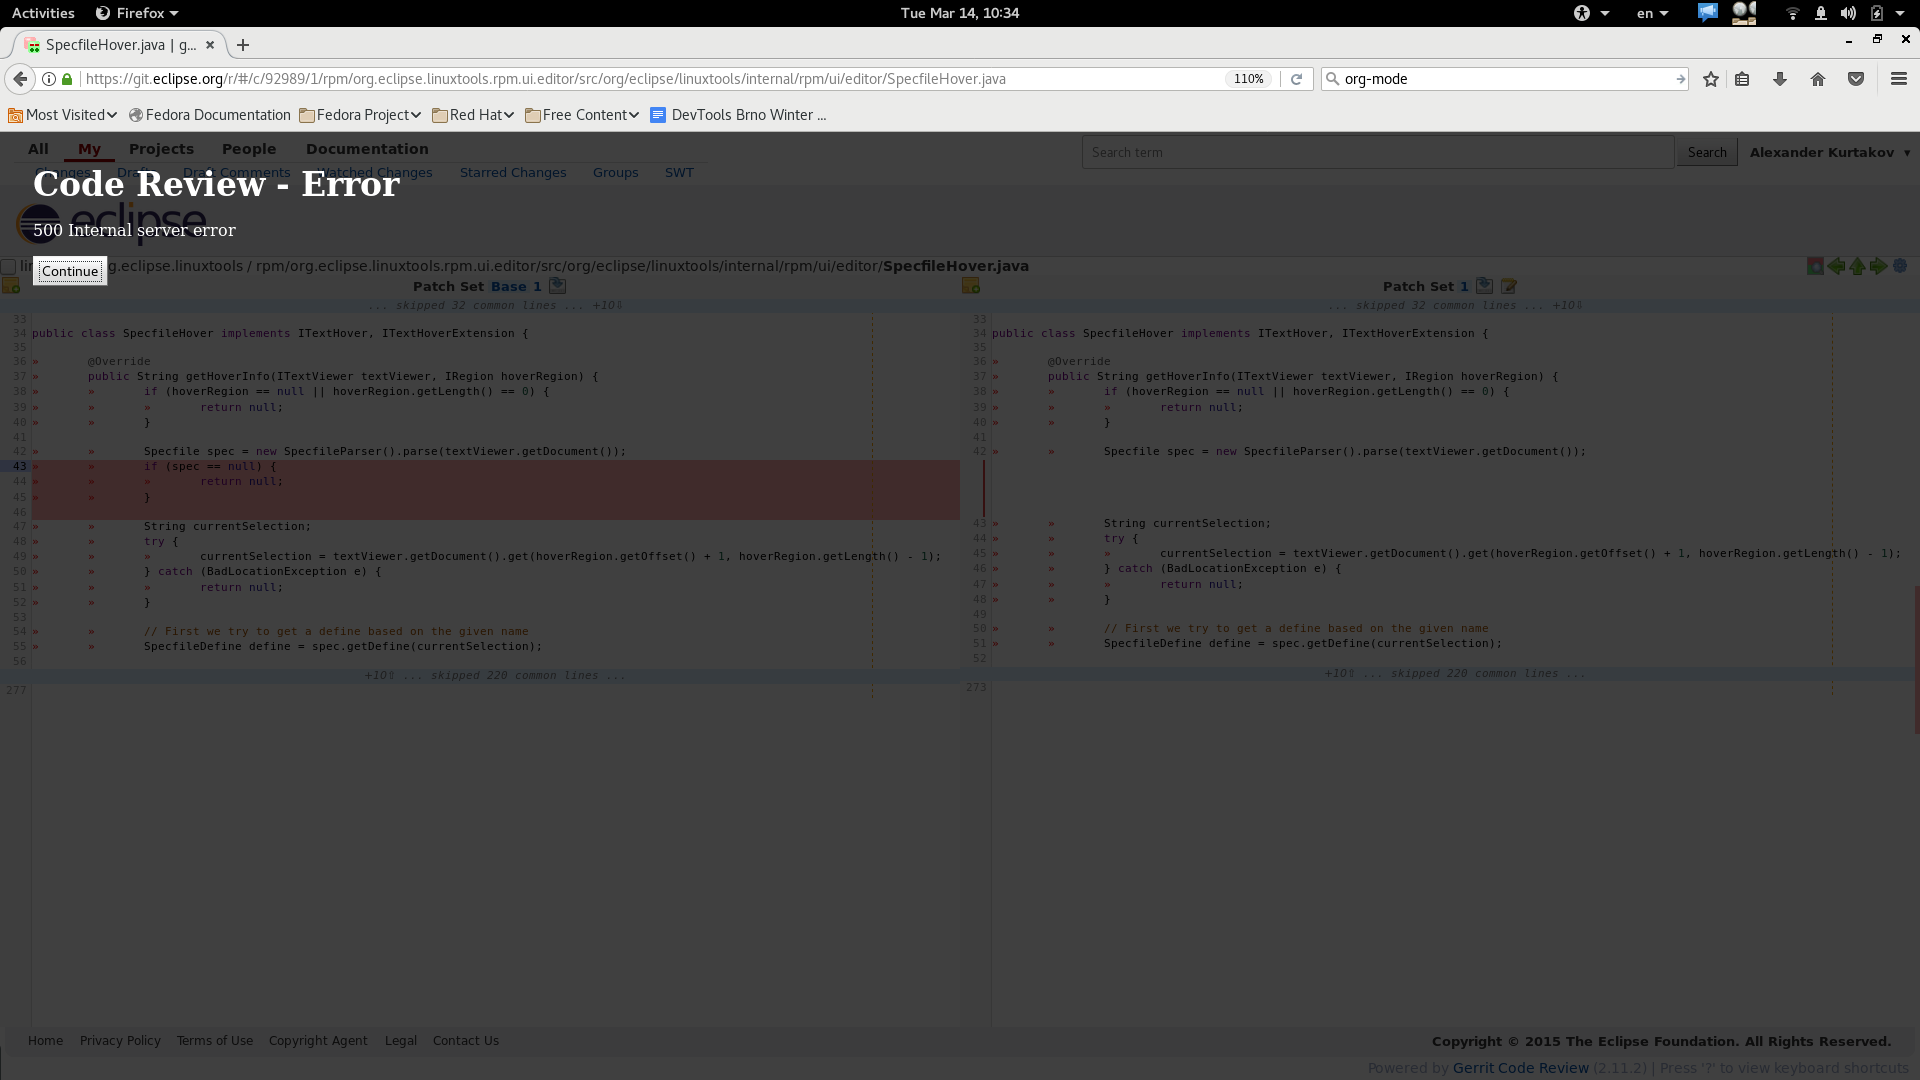The height and width of the screenshot is (1080, 1920).
Task: Open the downloads arrow panel
Action: (x=1780, y=79)
